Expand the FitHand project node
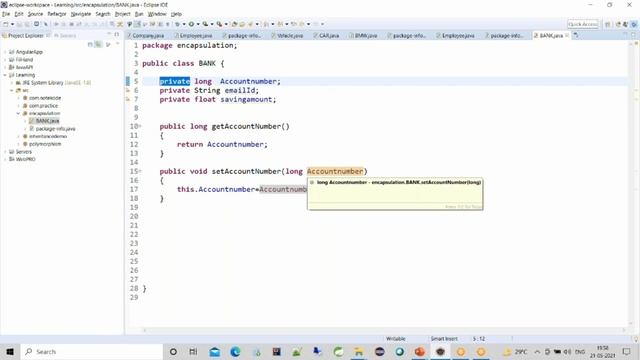The height and width of the screenshot is (360, 640). 5,60
